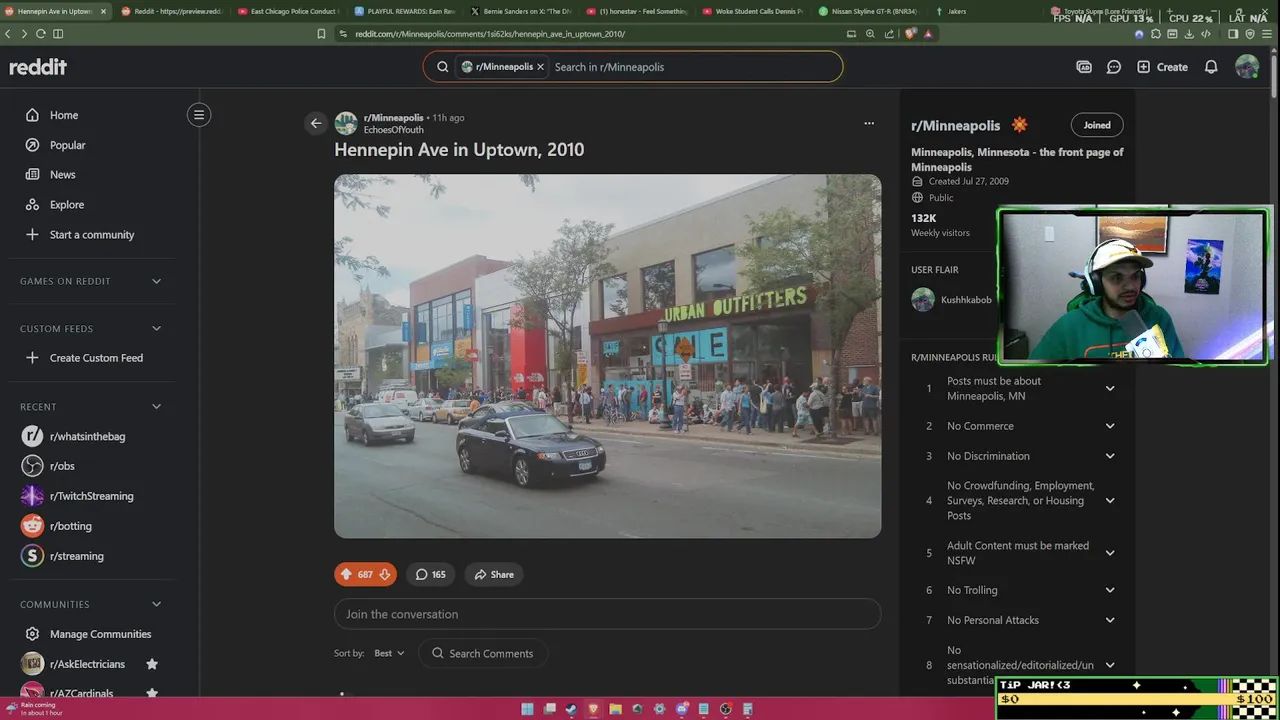Click the Search in r/Minneapolis field
This screenshot has width=1280, height=720.
click(695, 67)
